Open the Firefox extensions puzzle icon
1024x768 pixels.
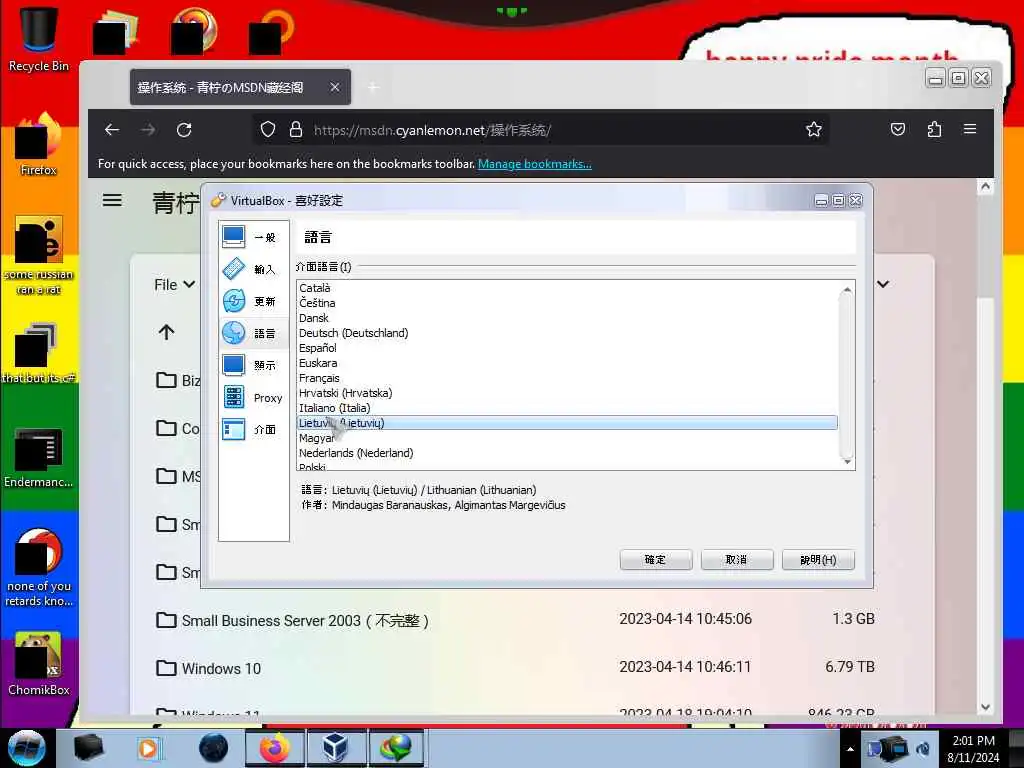click(935, 129)
